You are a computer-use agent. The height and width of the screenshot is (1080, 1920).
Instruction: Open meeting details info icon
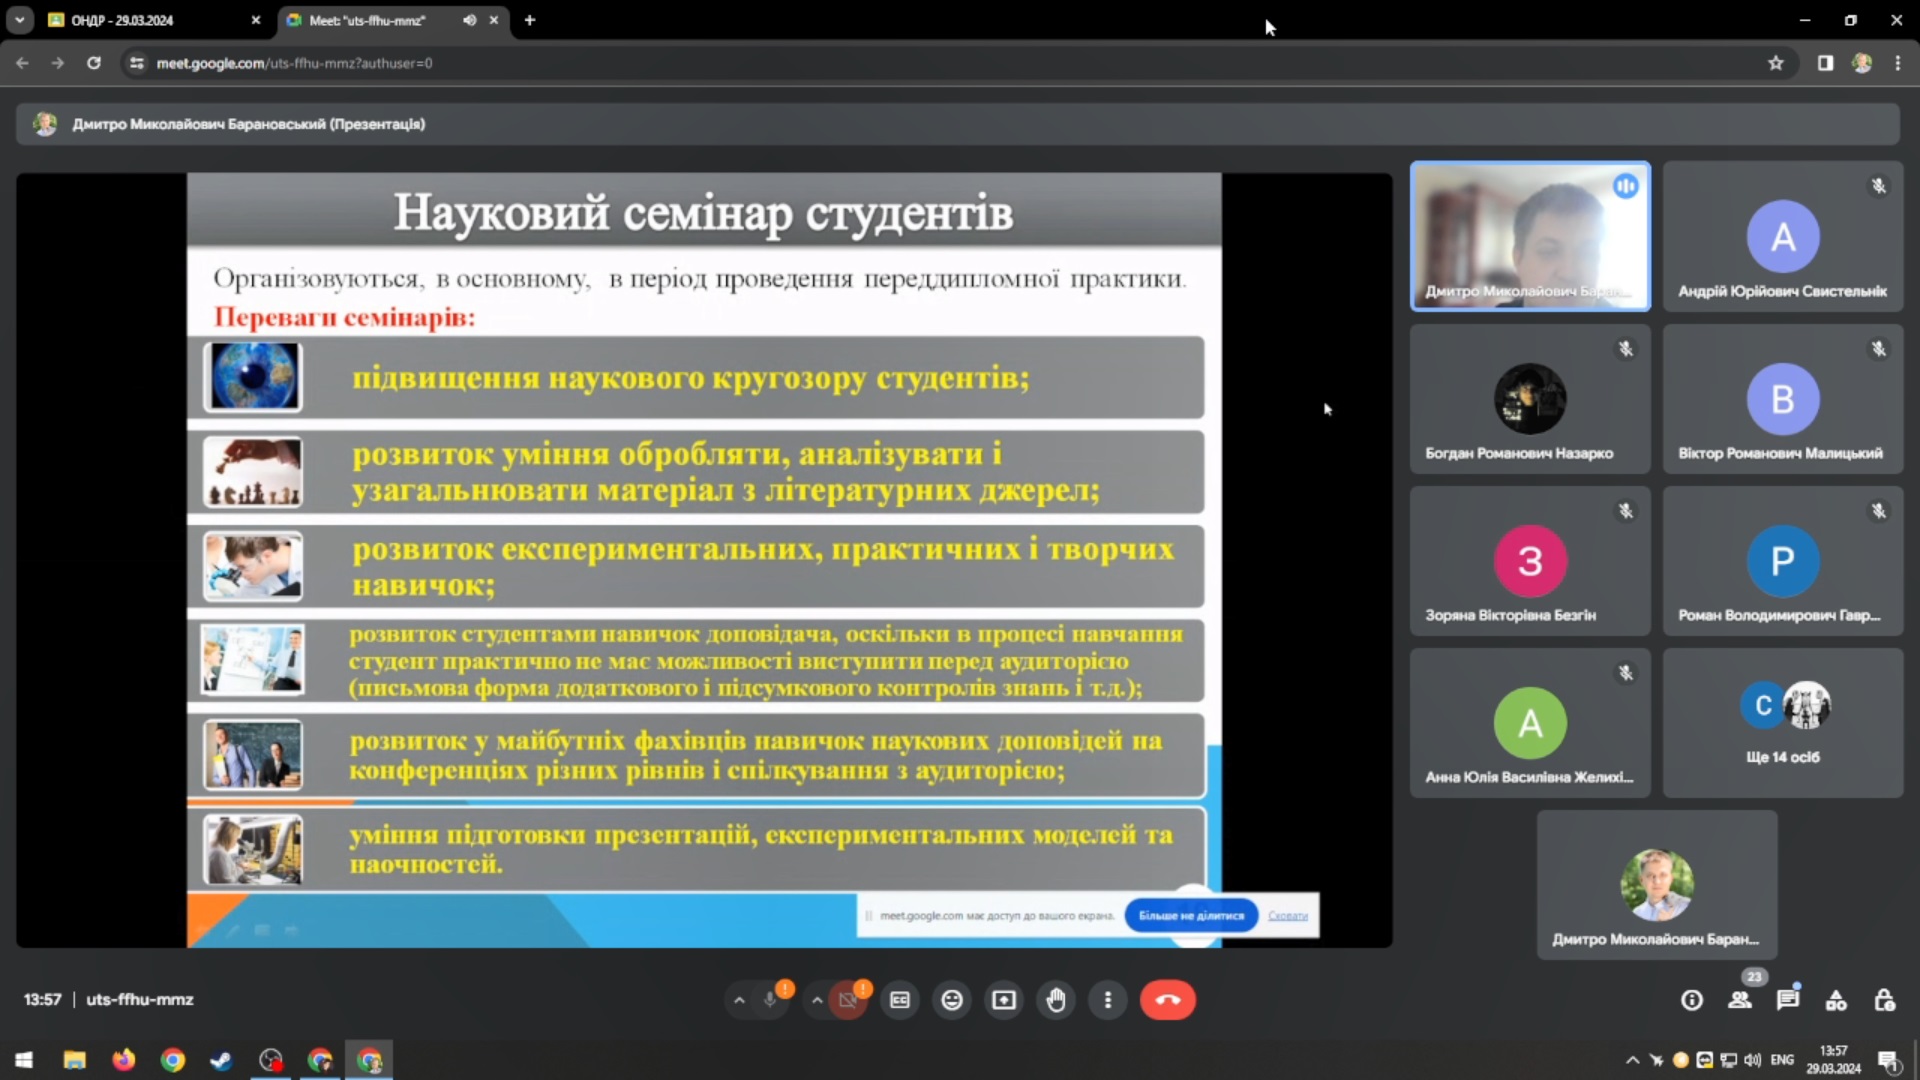coord(1692,1000)
